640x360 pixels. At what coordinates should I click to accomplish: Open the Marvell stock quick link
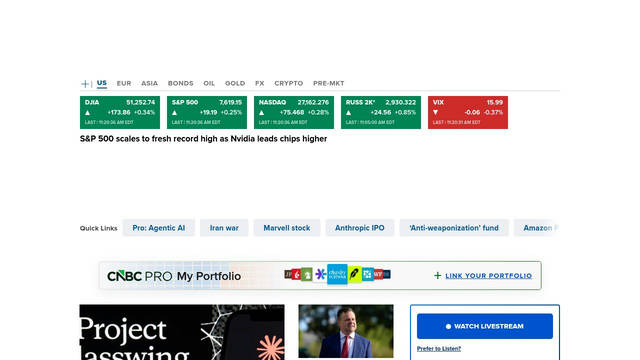[x=287, y=228]
